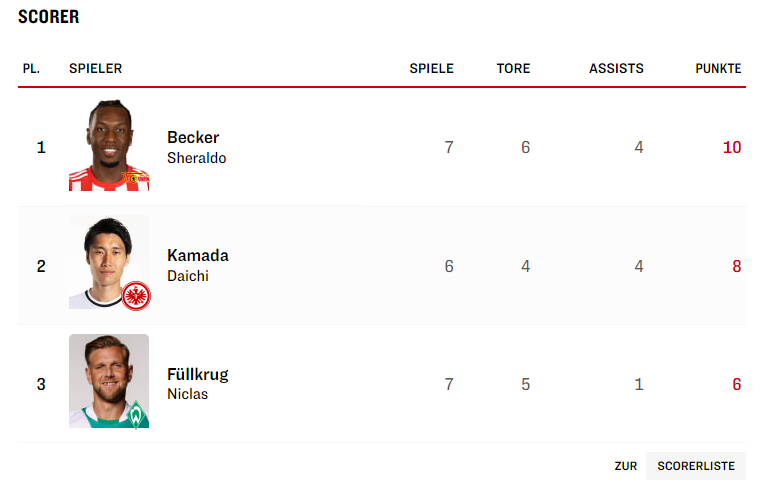Click Daichi Kamada's player photo
The image size is (763, 487).
click(x=108, y=262)
